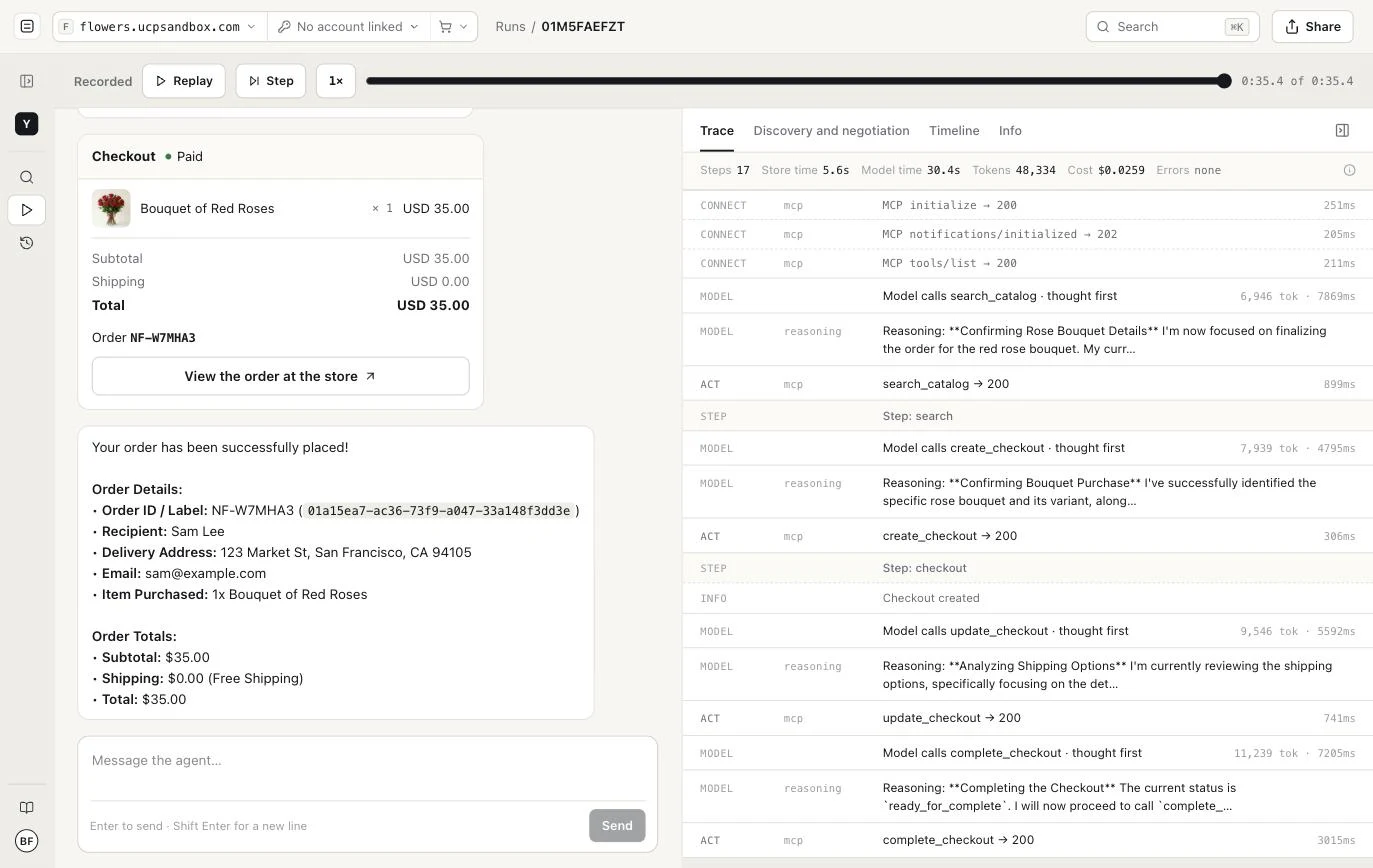The image size is (1373, 868).
Task: Open the Confirming Rose Bouquet Details reasoning row
Action: click(x=1028, y=340)
